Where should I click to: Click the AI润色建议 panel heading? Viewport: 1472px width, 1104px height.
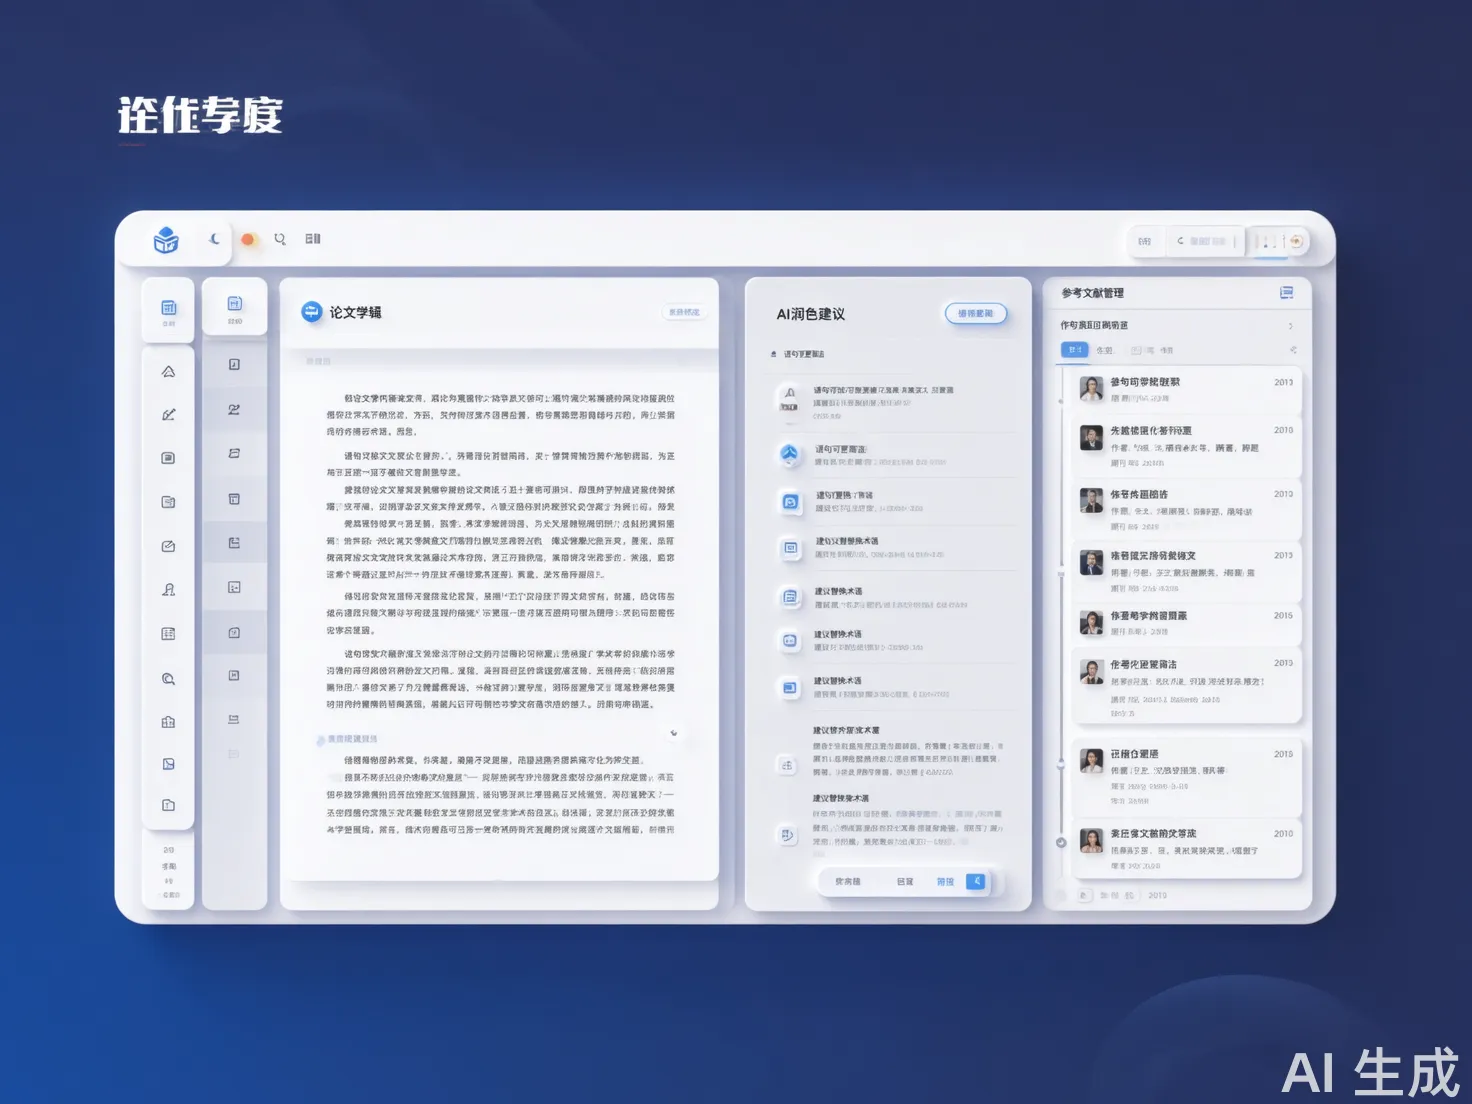(811, 314)
